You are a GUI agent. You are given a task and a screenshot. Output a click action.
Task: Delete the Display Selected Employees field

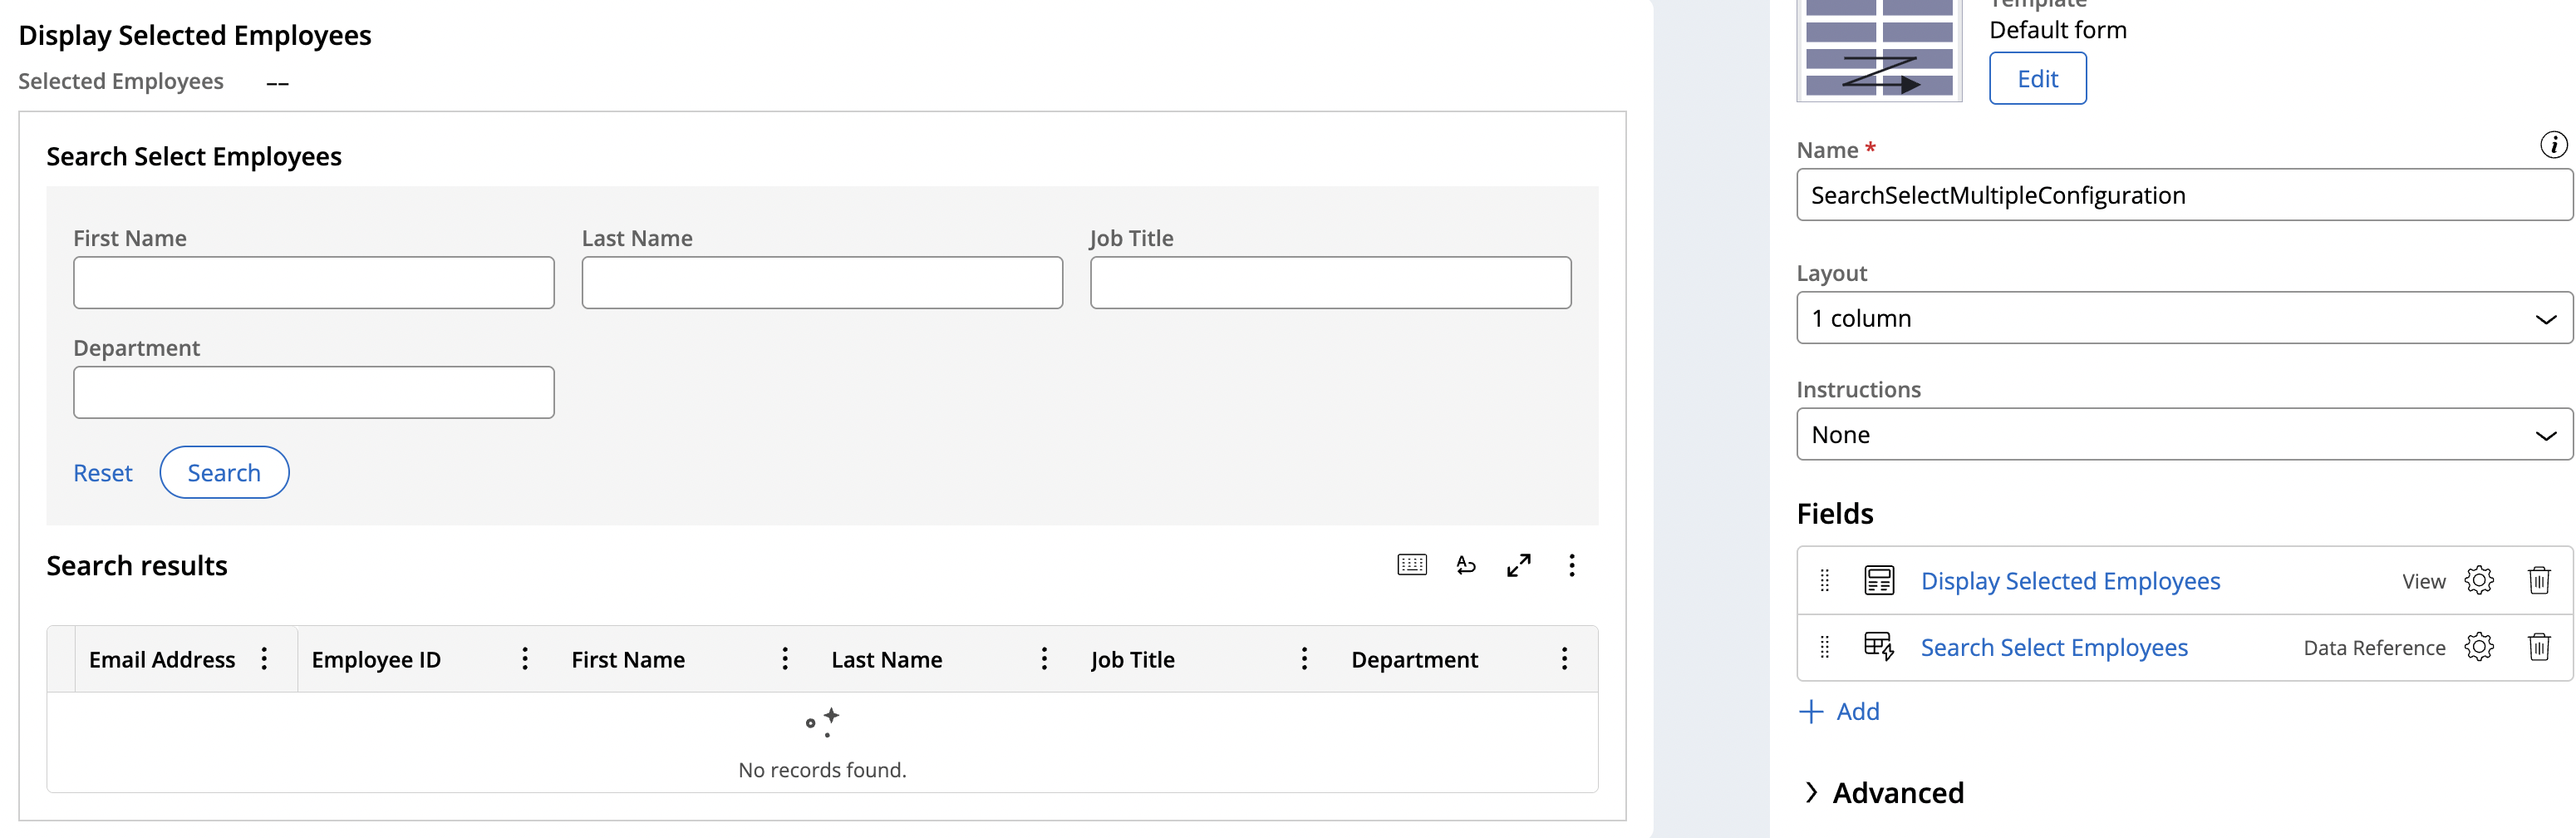click(2538, 580)
